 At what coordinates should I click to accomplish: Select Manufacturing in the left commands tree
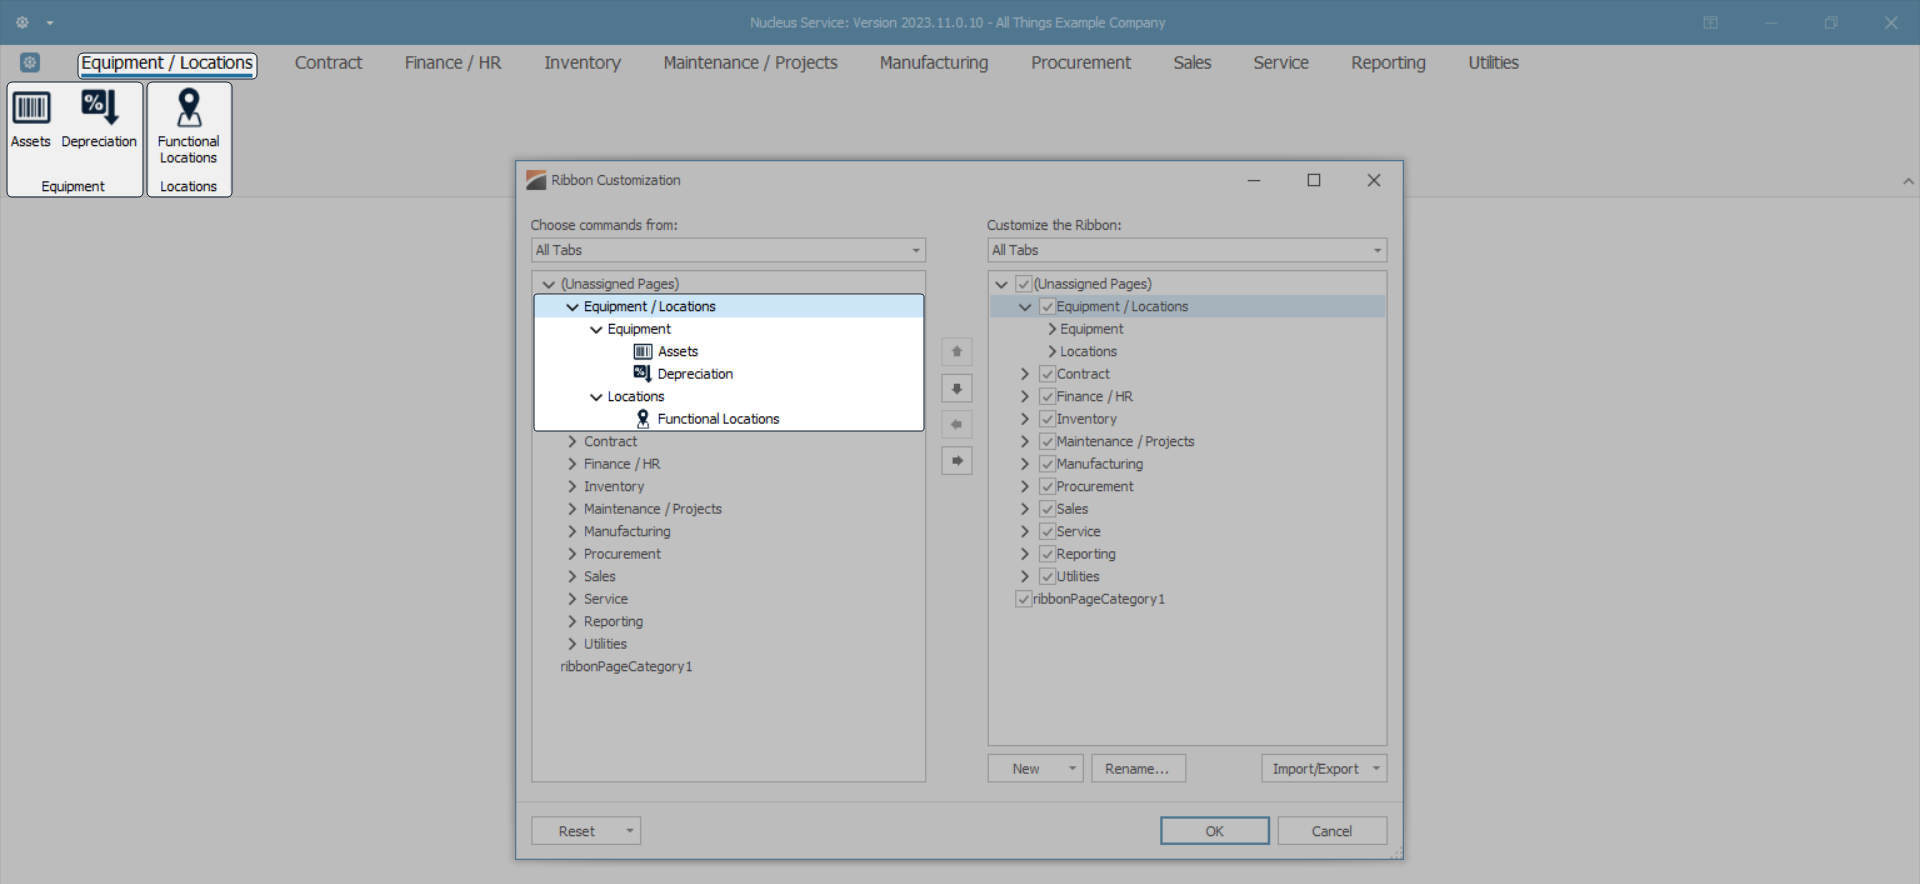[627, 532]
